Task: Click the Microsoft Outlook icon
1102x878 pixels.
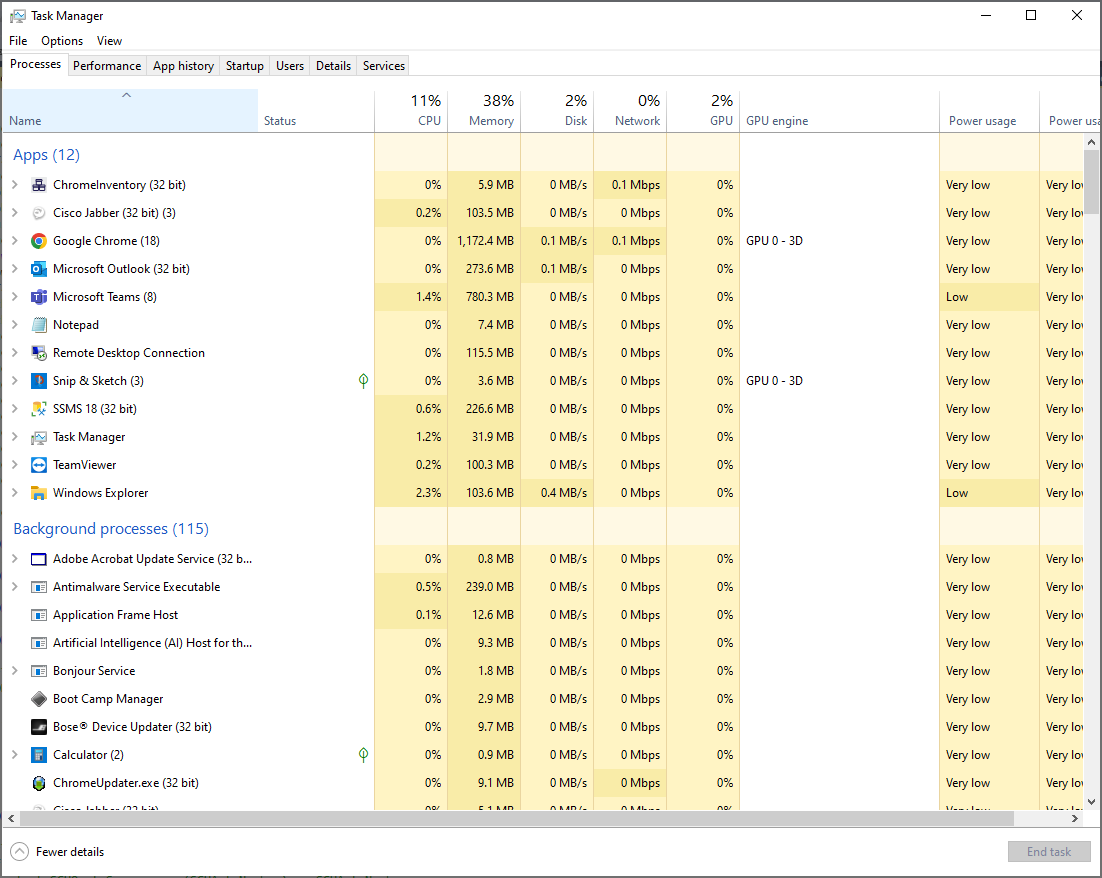Action: (x=39, y=269)
